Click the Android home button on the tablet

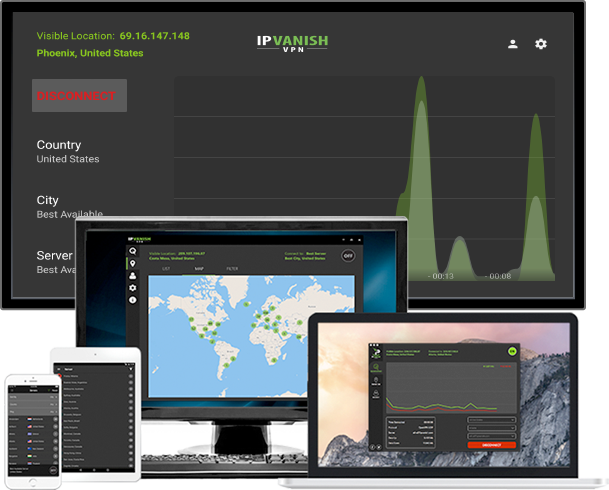94,470
